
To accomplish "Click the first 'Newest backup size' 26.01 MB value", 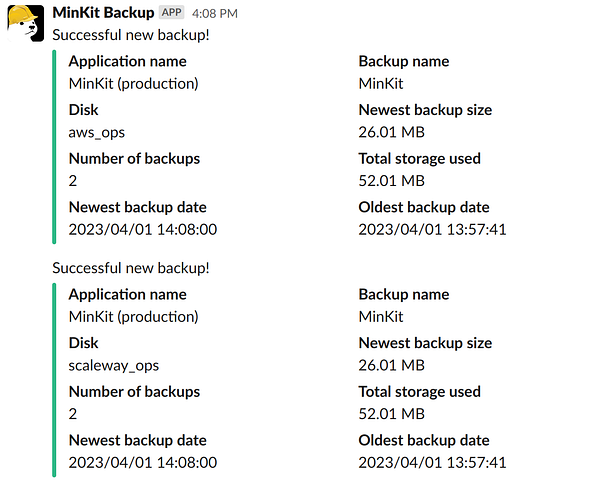I will click(x=391, y=132).
